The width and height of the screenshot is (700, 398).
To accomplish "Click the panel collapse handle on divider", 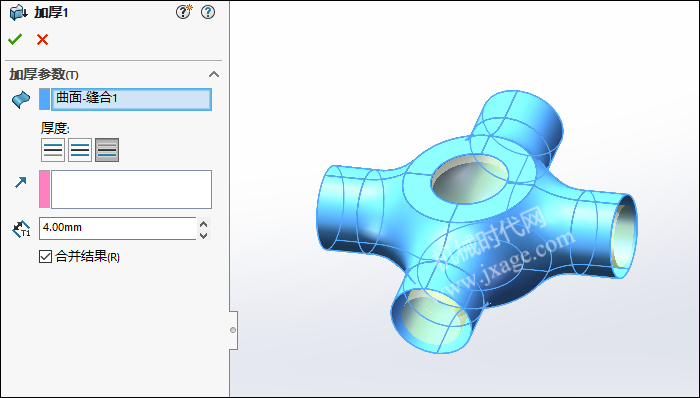I will click(x=233, y=330).
